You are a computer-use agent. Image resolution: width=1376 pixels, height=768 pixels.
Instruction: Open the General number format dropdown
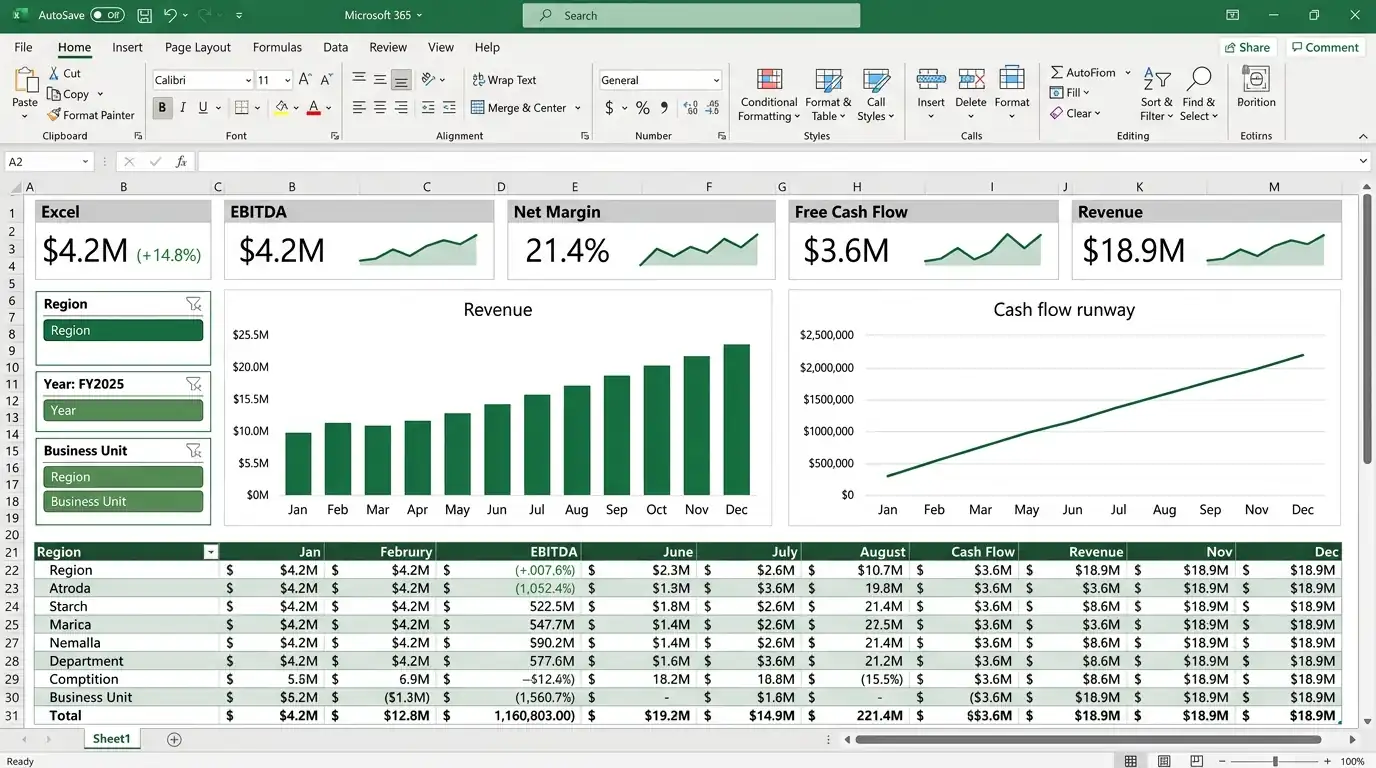(716, 80)
